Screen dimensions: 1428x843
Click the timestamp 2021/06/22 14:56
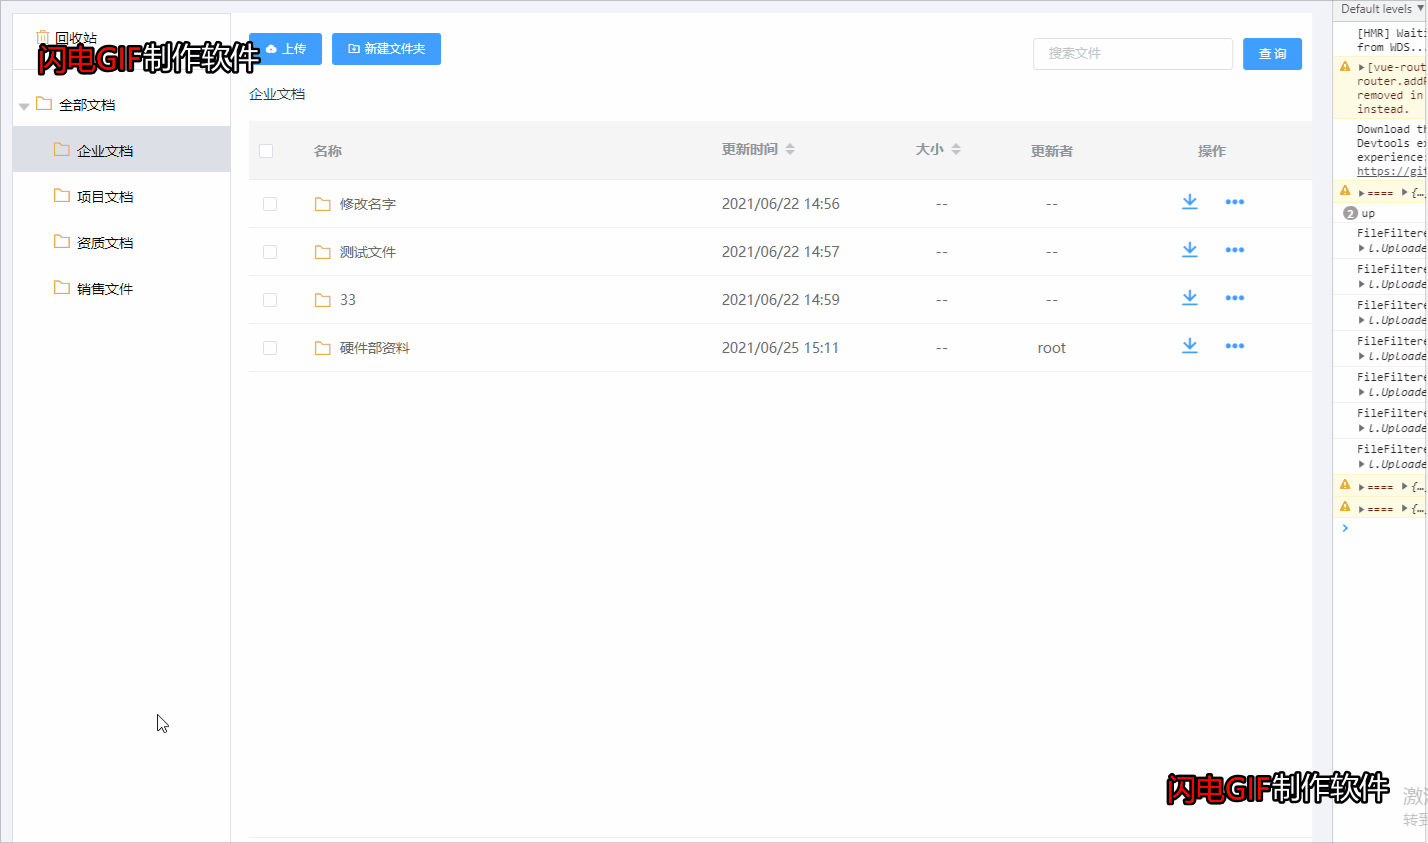tap(780, 204)
